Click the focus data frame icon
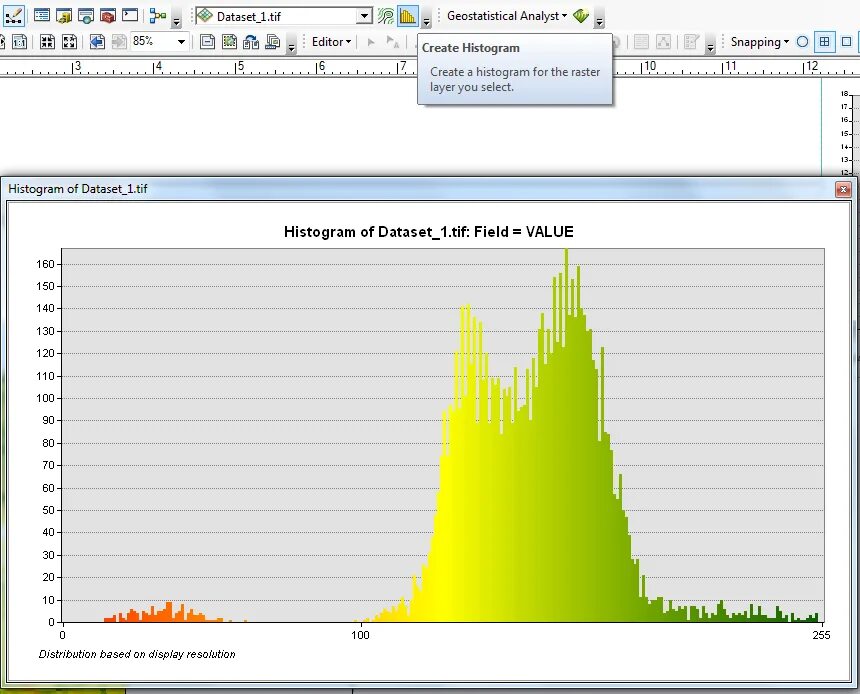The width and height of the screenshot is (860, 694). click(x=229, y=42)
